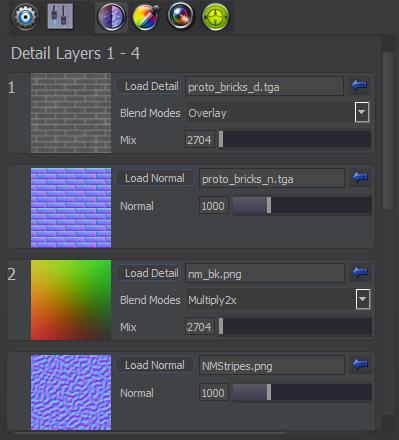Click Load Normal button for proto_bricks_n.tga
Image resolution: width=399 pixels, height=440 pixels.
click(x=155, y=178)
